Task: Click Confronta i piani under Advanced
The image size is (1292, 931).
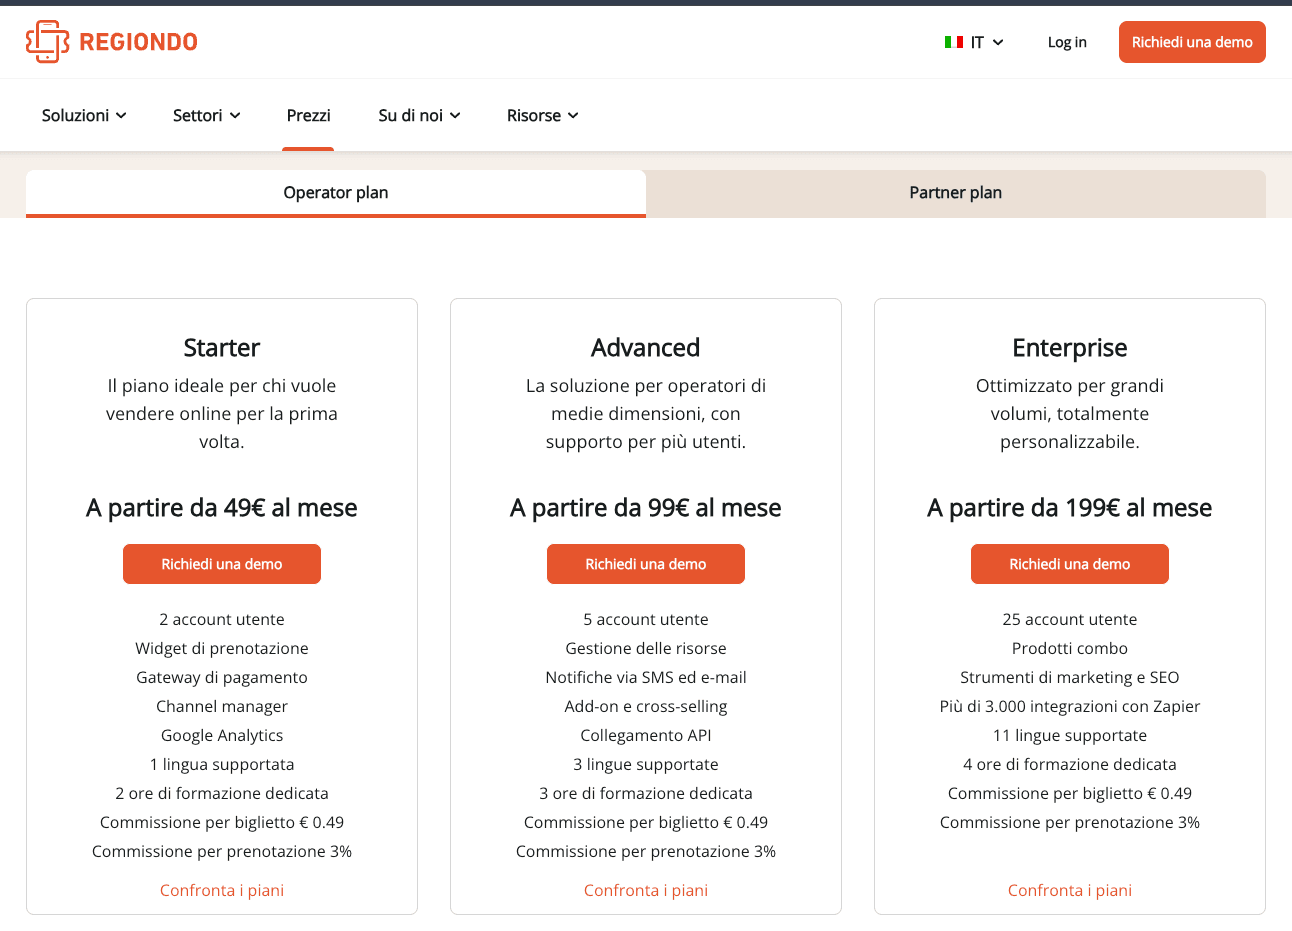Action: tap(645, 889)
